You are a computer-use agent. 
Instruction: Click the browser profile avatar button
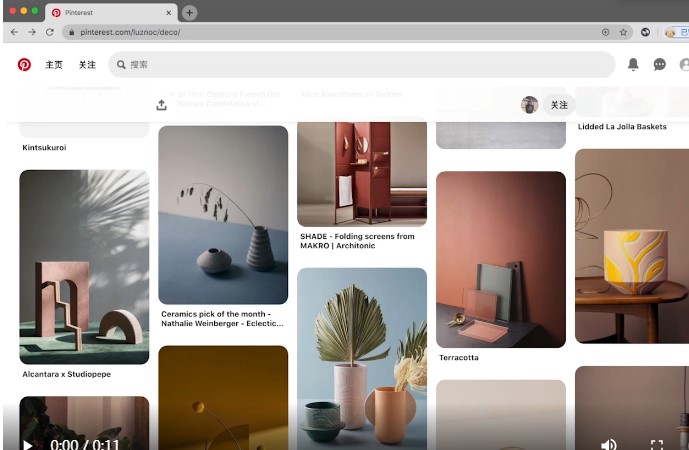677,32
